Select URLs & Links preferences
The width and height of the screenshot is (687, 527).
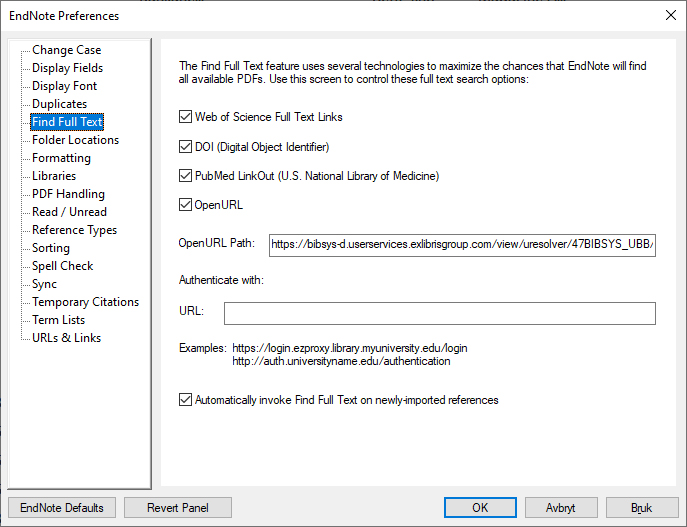[x=67, y=337]
